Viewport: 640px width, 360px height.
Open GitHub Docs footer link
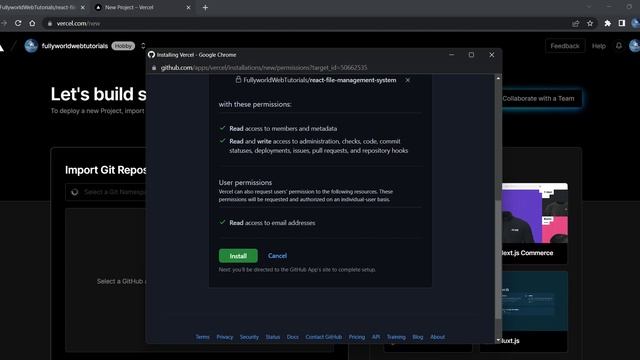click(x=292, y=337)
